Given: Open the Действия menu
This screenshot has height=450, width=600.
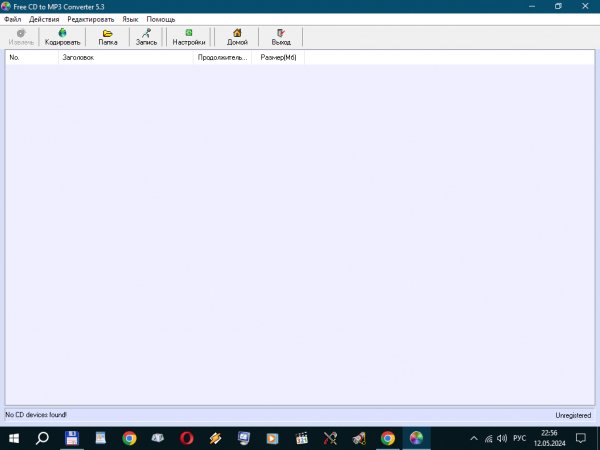Looking at the screenshot, I should (44, 19).
